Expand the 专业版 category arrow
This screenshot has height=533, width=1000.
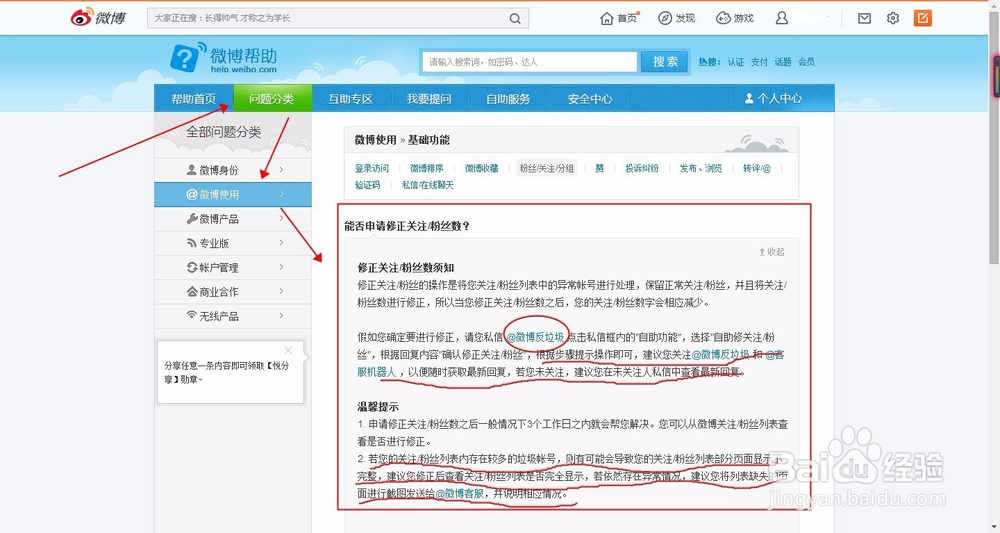[x=281, y=242]
